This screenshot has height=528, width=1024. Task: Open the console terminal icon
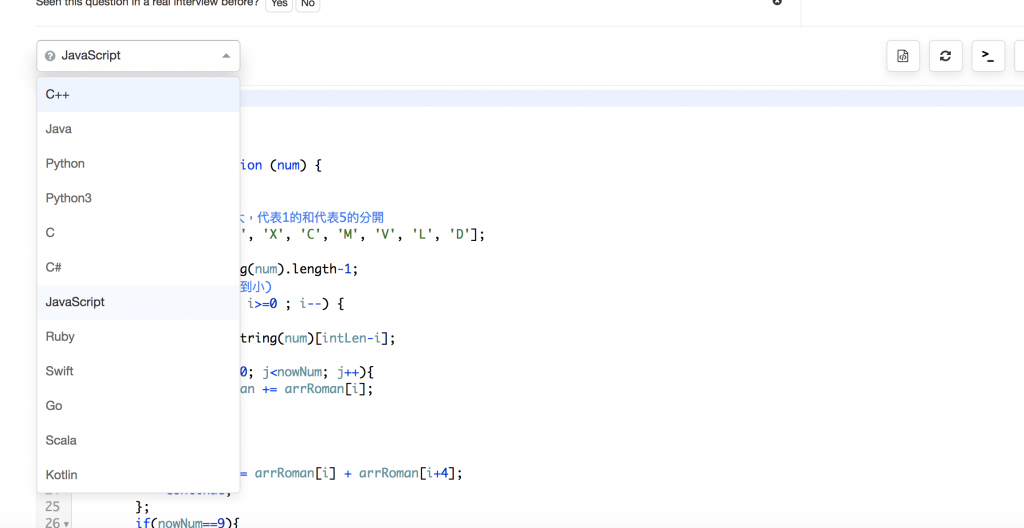(988, 56)
